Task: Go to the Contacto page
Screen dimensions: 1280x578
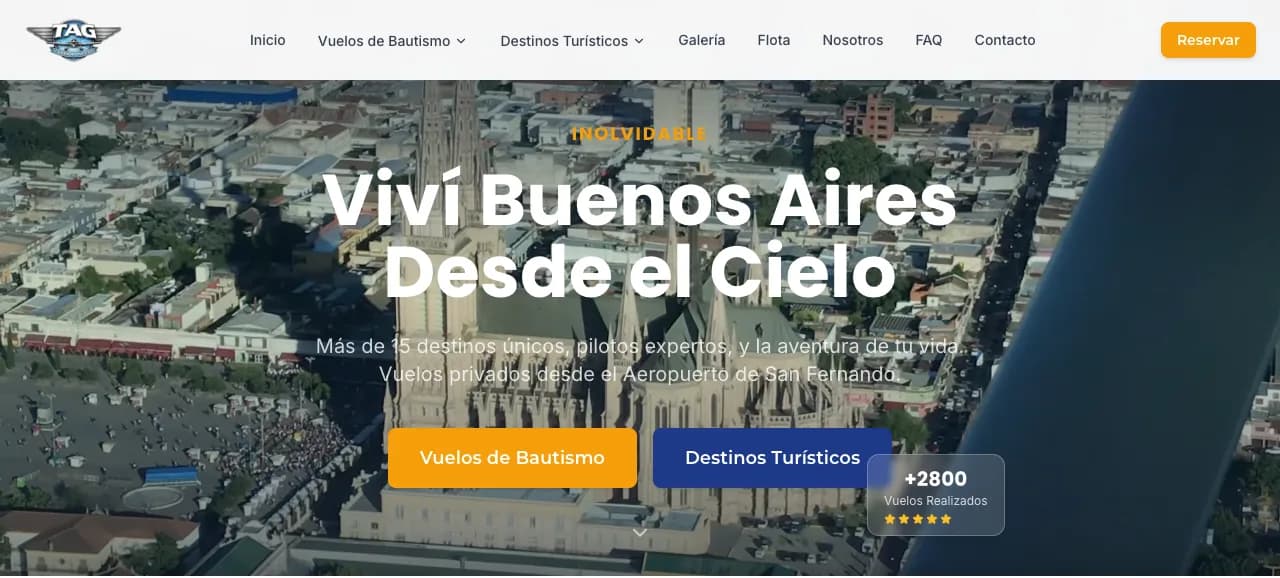Action: tap(1005, 40)
